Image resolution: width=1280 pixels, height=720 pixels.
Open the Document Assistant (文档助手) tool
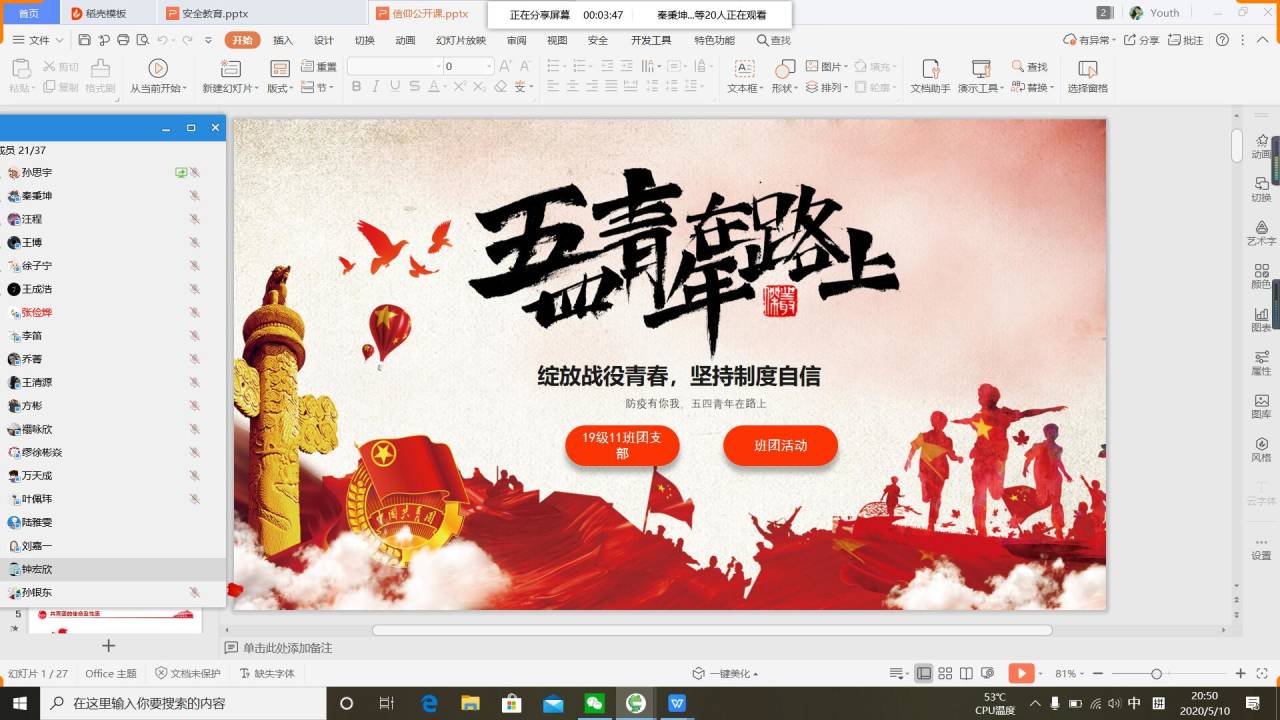[x=930, y=68]
